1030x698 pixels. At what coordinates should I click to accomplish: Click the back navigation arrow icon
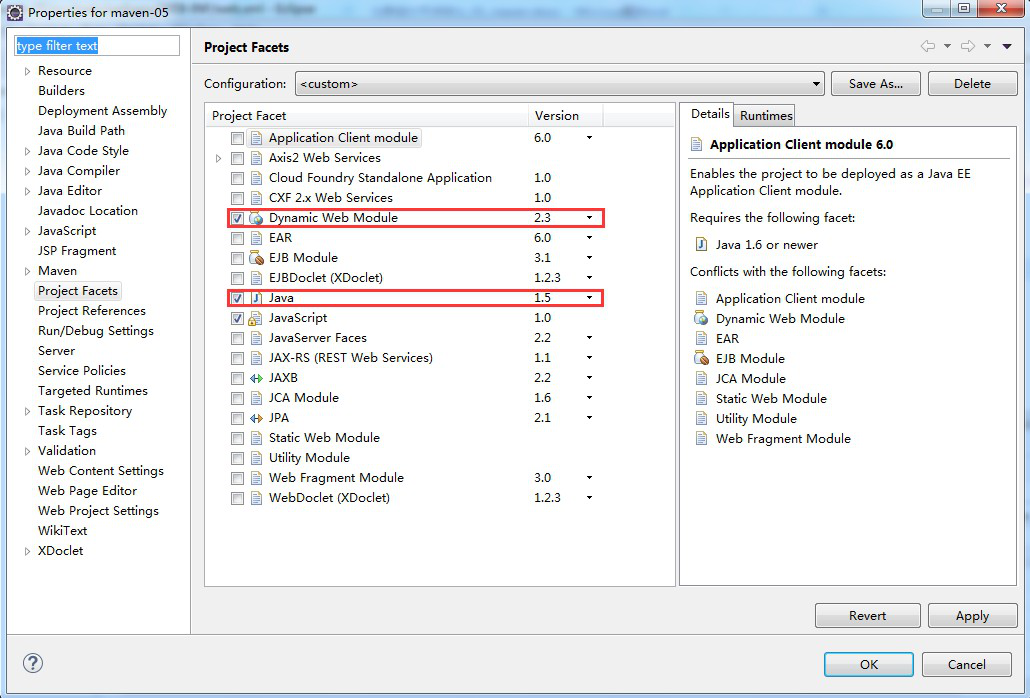coord(927,47)
